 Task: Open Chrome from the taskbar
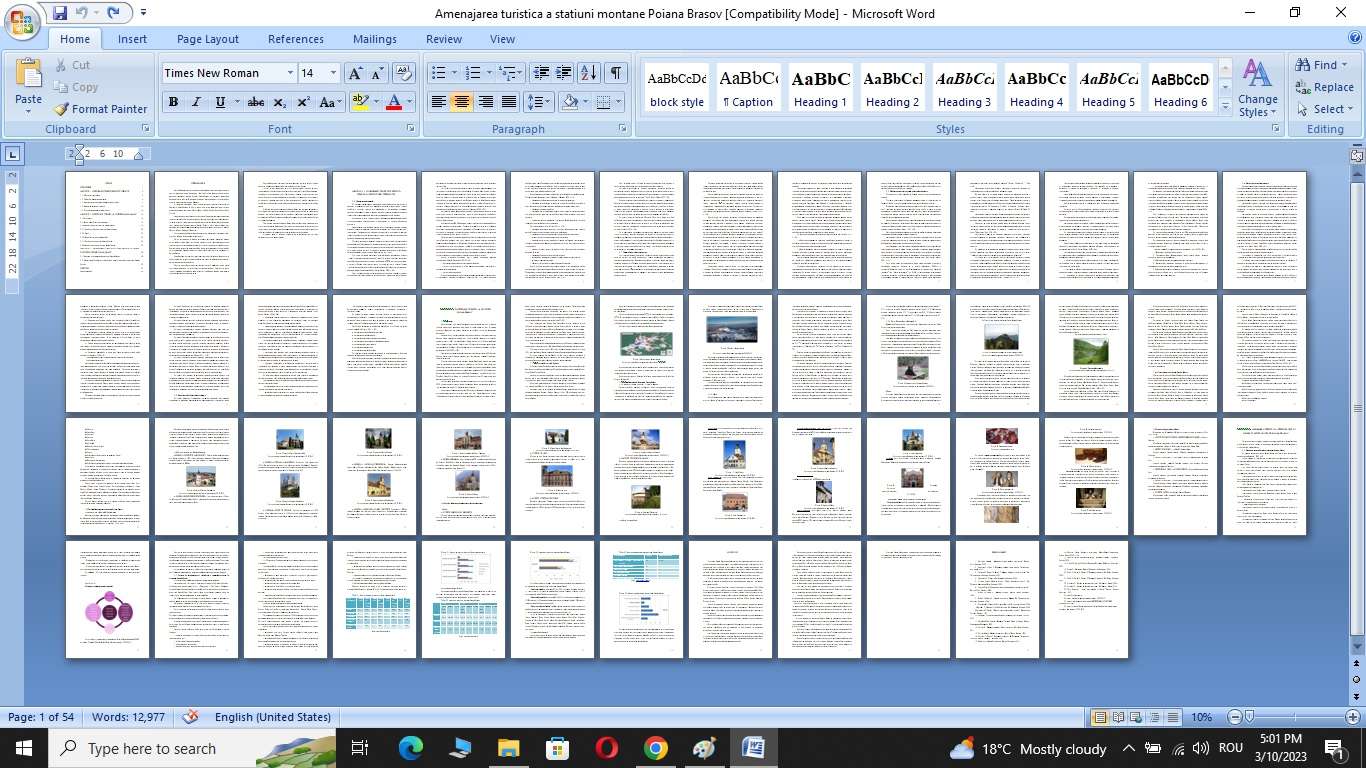click(x=655, y=748)
